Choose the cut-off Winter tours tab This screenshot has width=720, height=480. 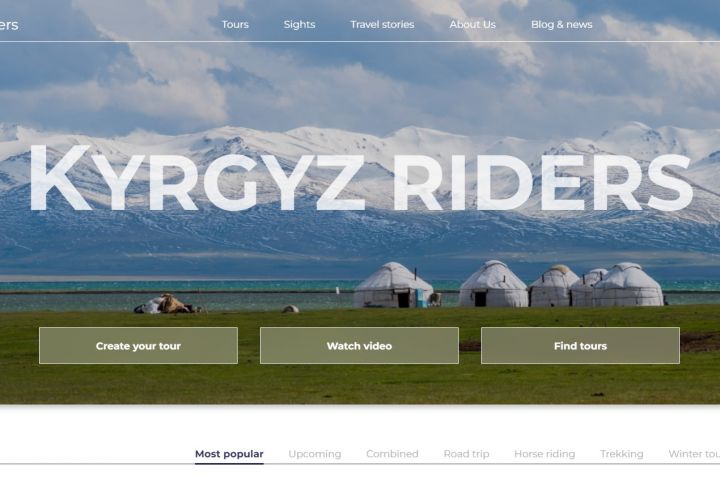pos(694,454)
